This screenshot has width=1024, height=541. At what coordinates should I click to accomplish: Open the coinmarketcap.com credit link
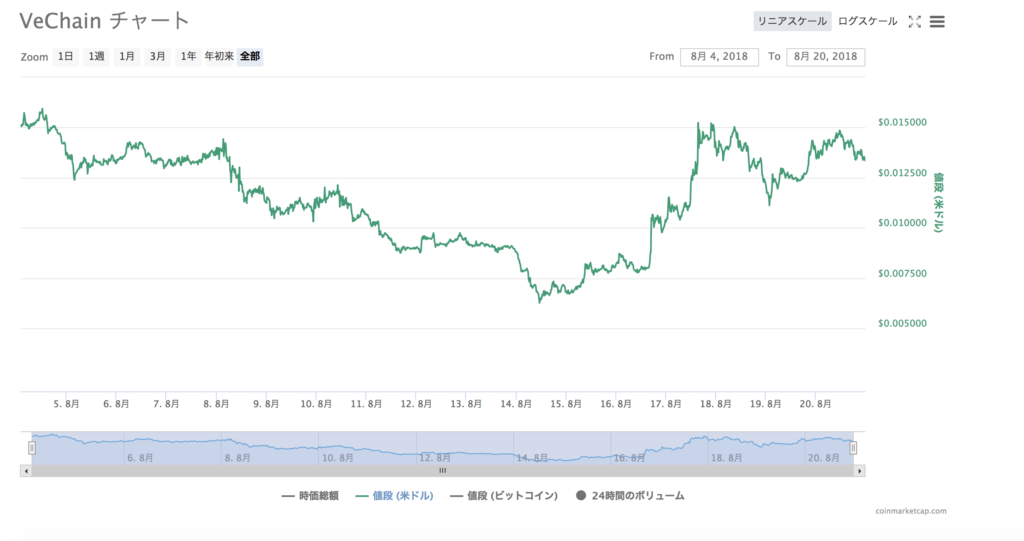pyautogui.click(x=911, y=511)
